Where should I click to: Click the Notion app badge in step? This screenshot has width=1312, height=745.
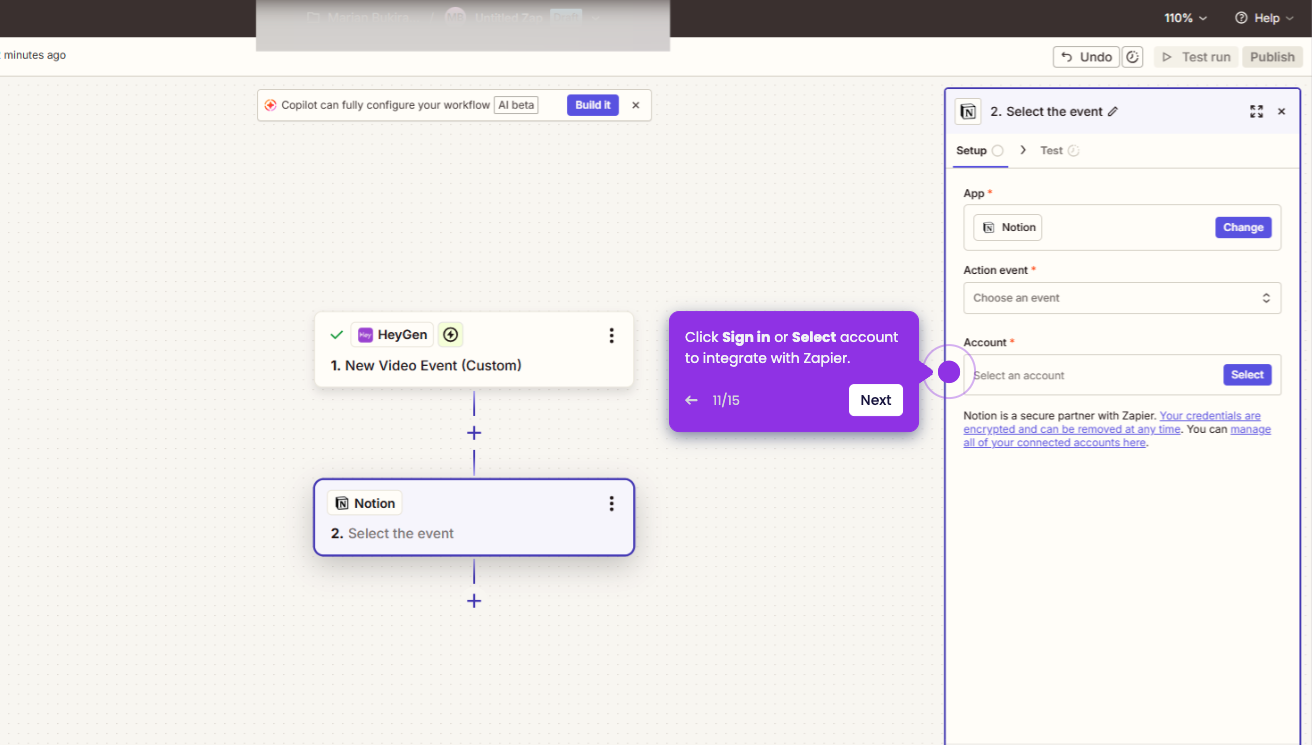coord(365,503)
